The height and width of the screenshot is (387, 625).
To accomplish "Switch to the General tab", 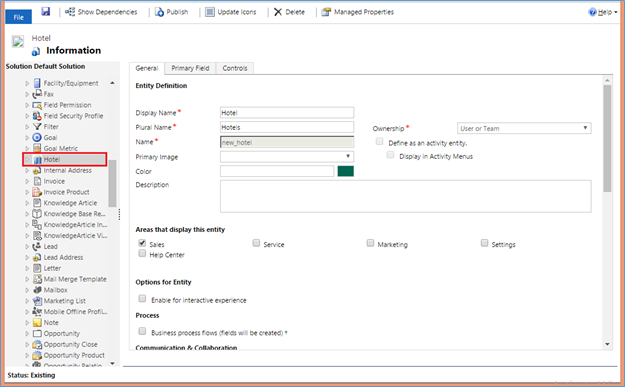I will 147,68.
